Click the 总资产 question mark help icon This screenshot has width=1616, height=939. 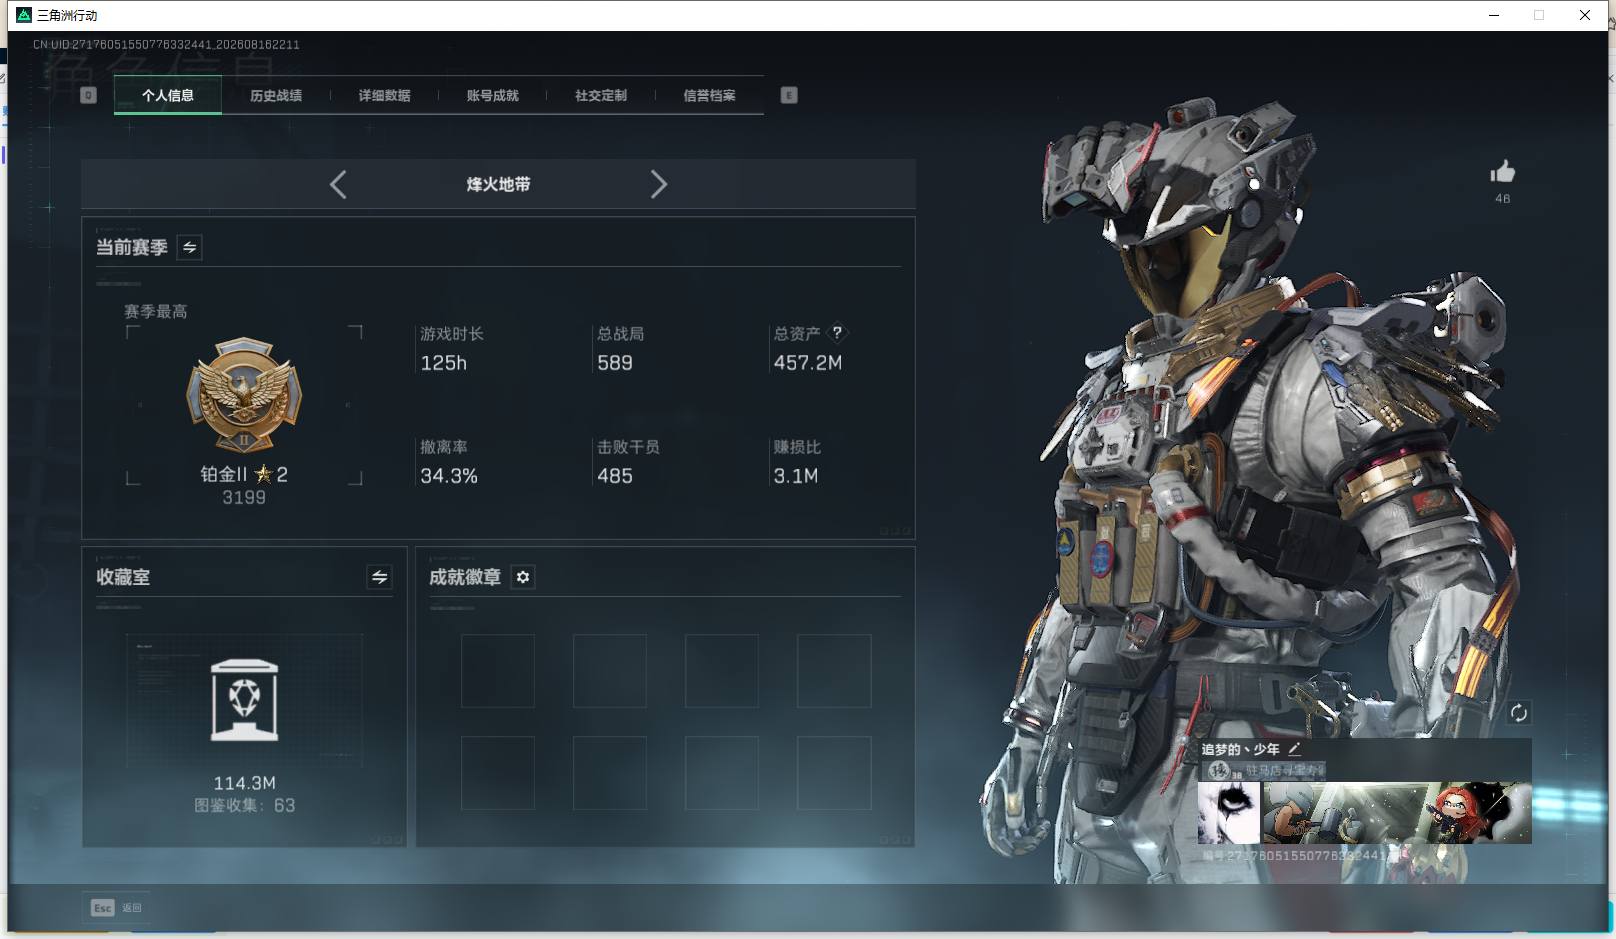[837, 332]
